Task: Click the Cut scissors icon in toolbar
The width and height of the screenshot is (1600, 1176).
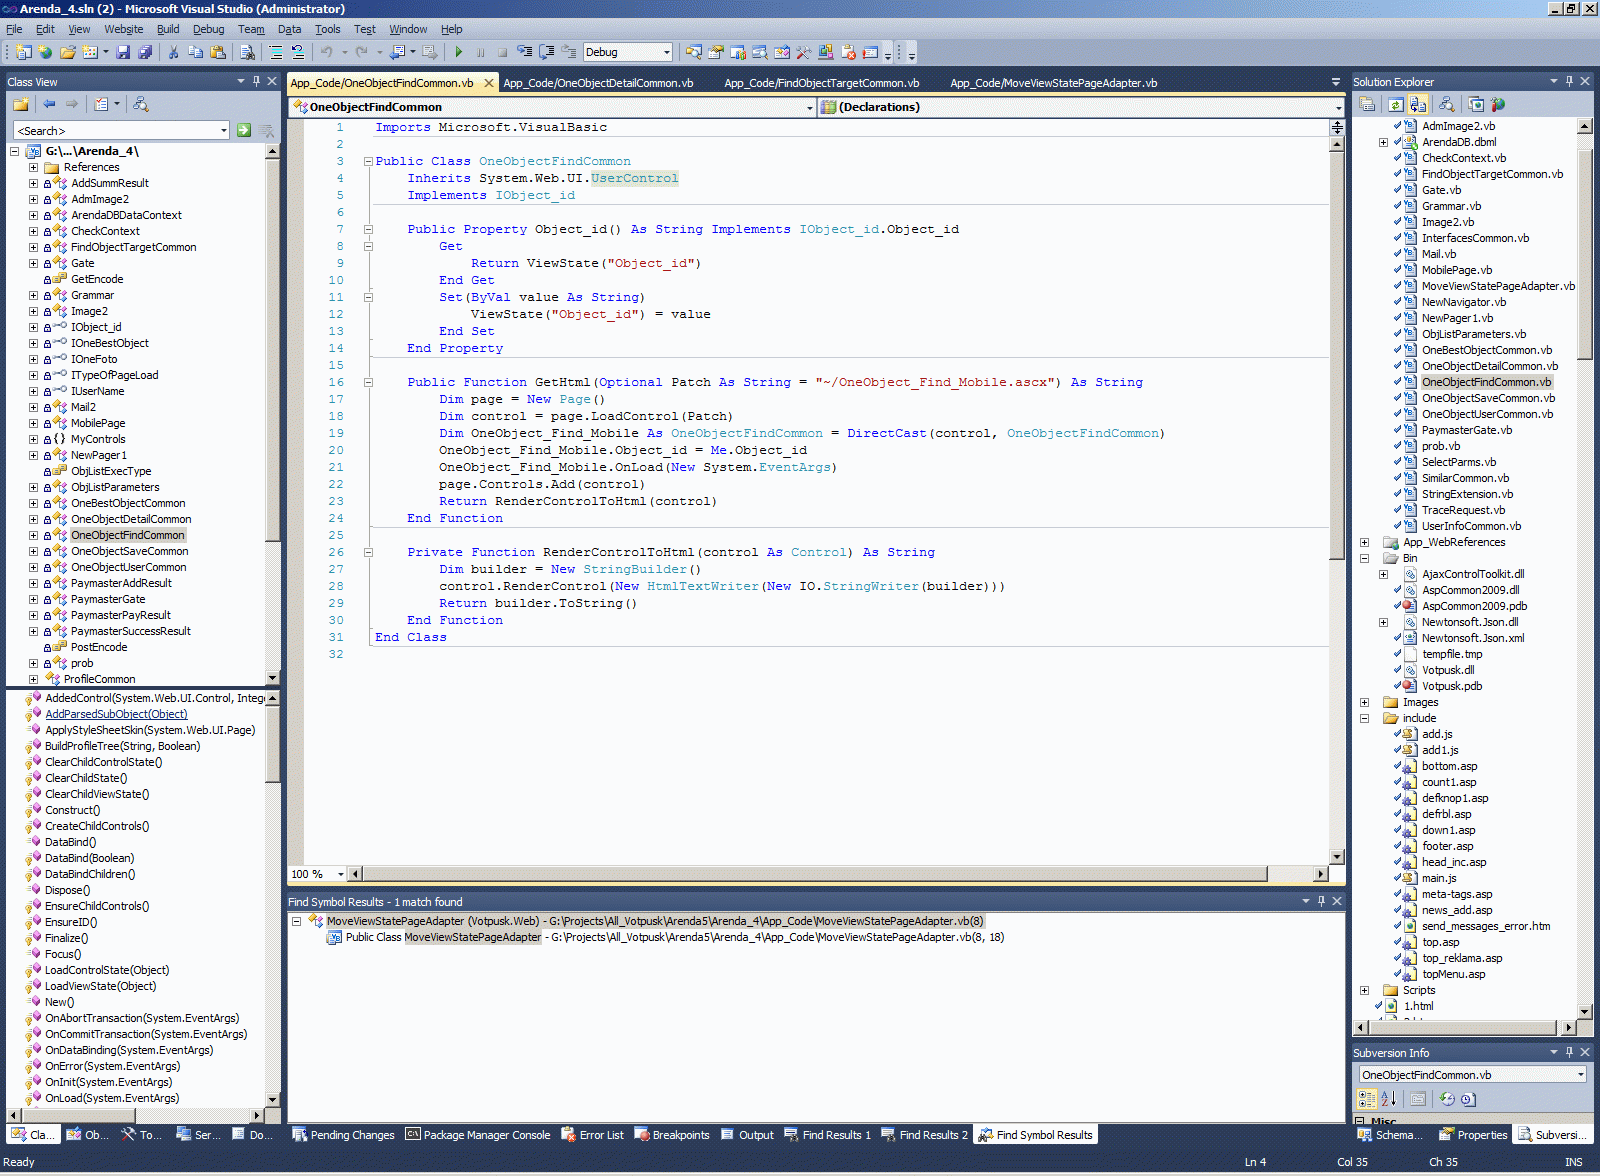Action: 173,52
